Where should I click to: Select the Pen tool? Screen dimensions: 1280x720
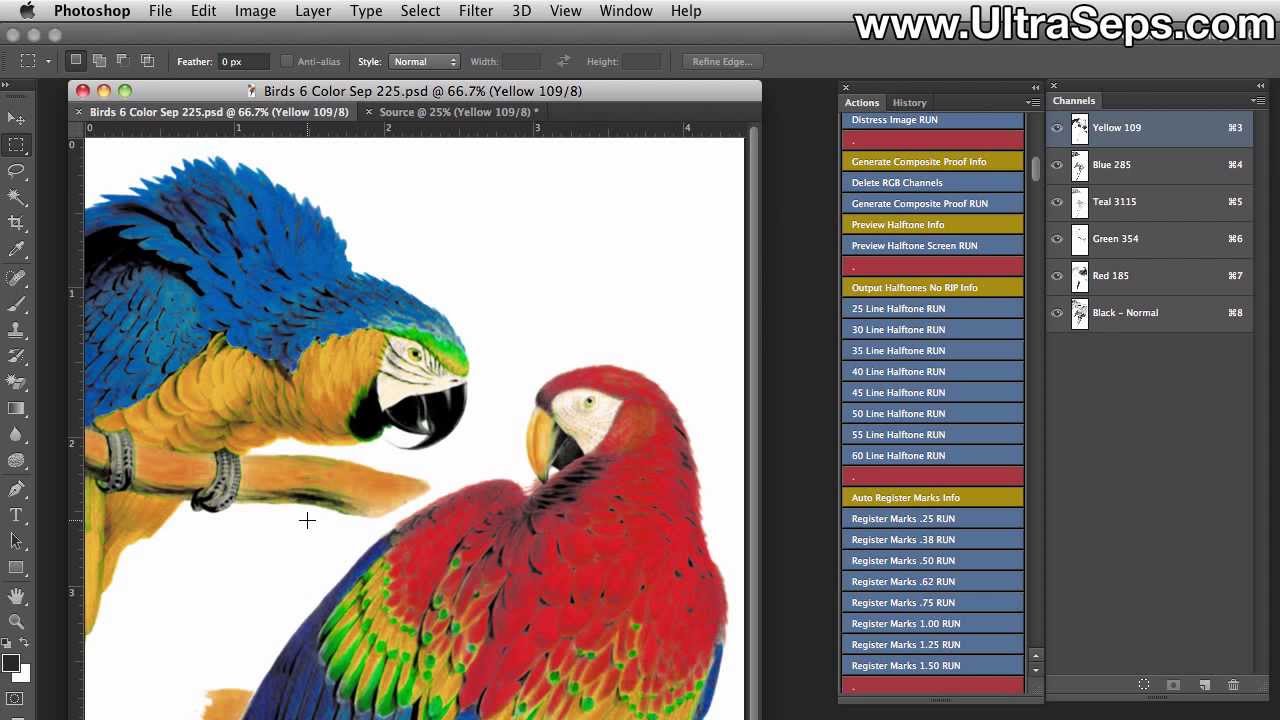pyautogui.click(x=16, y=489)
